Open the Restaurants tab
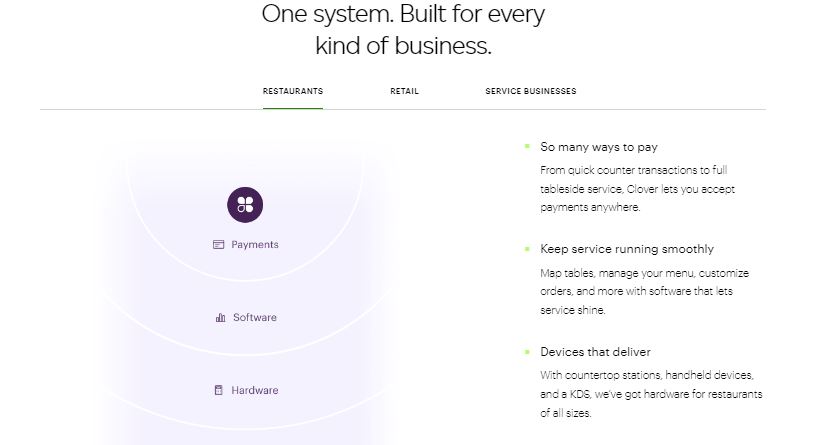This screenshot has height=445, width=820. pyautogui.click(x=293, y=91)
